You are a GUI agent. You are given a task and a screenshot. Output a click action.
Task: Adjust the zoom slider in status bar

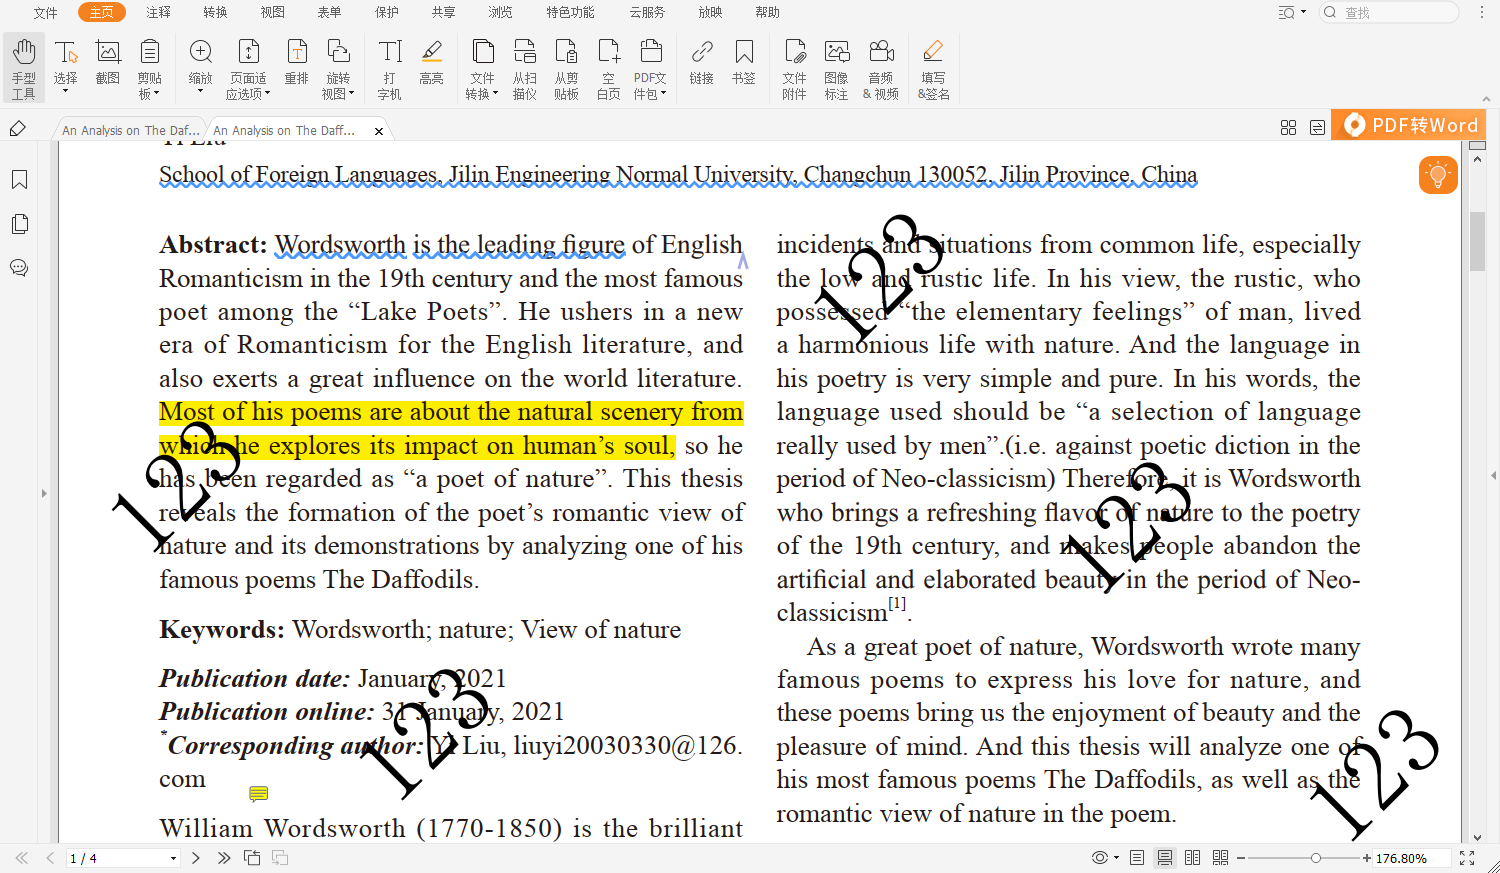[x=1316, y=858]
